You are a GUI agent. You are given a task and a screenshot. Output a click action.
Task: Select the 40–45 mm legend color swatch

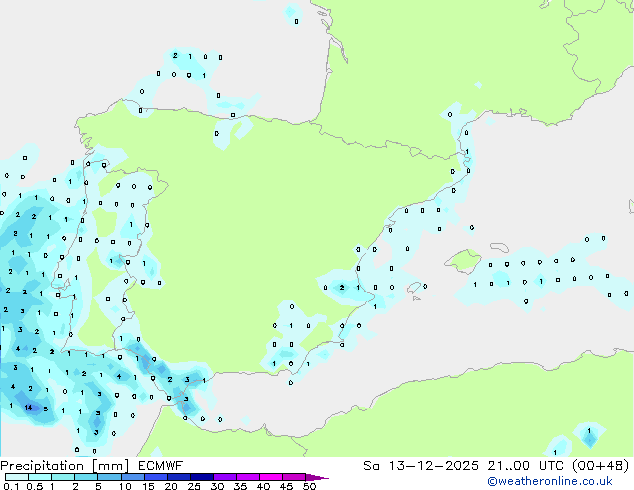tap(271, 477)
